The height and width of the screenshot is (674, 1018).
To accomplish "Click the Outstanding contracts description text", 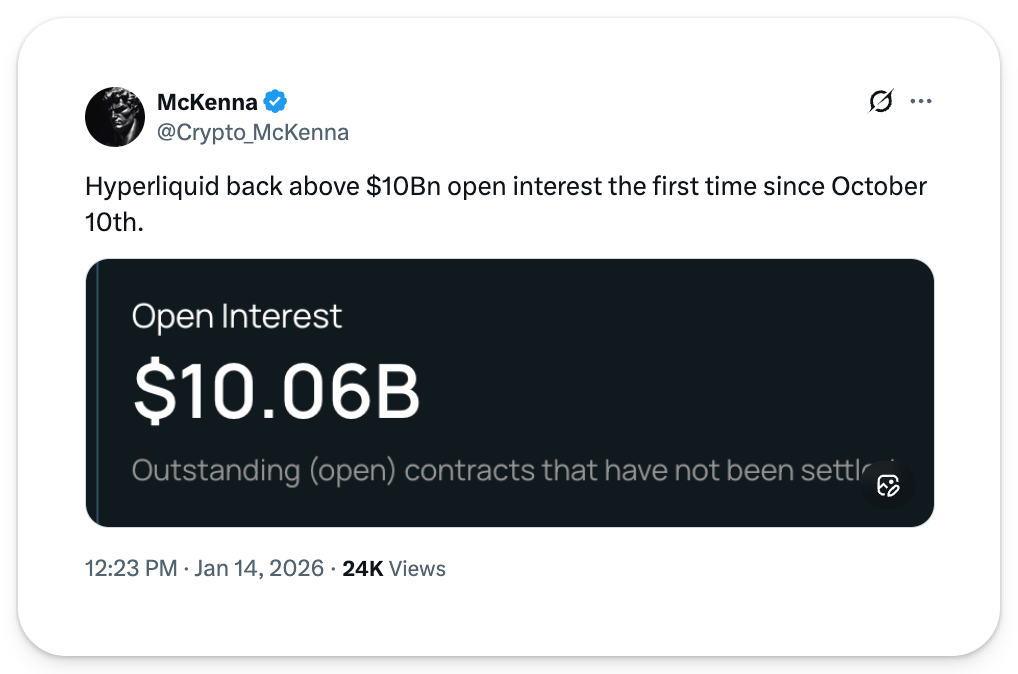I will 500,470.
